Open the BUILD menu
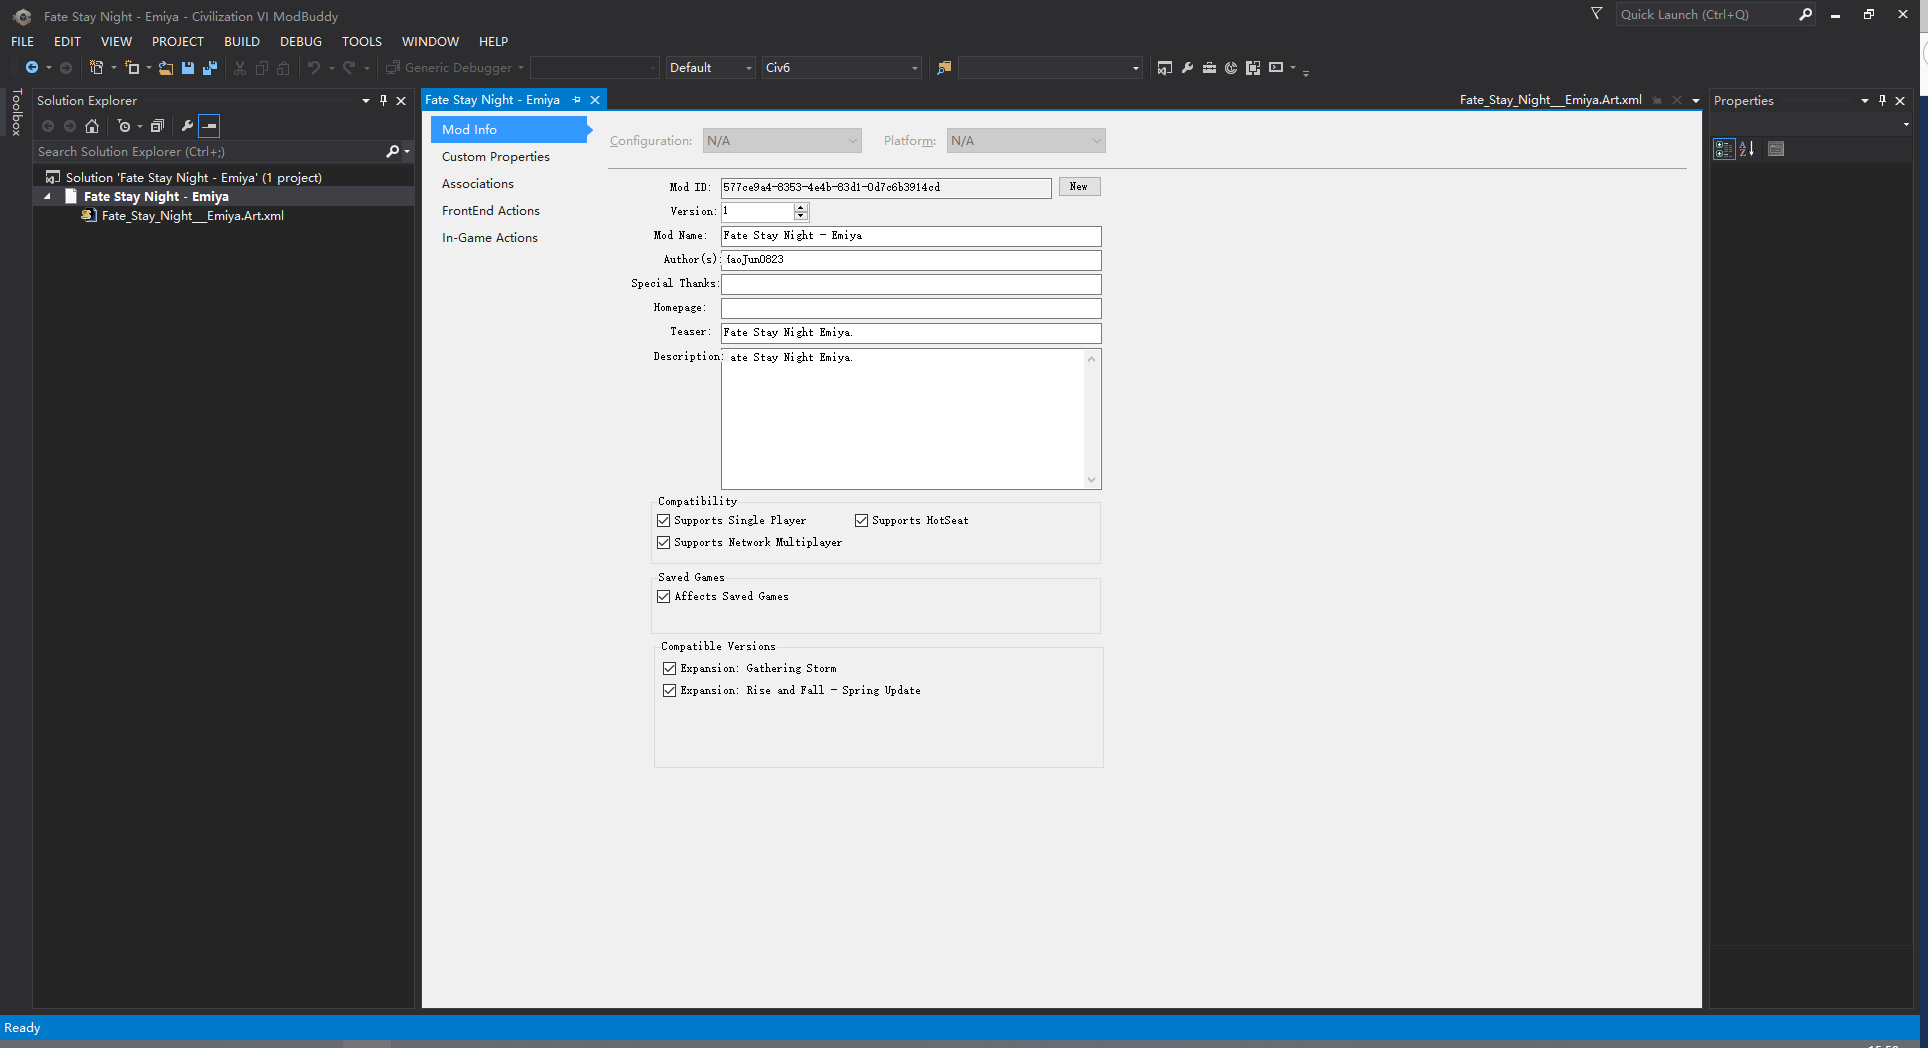1928x1048 pixels. click(x=242, y=41)
